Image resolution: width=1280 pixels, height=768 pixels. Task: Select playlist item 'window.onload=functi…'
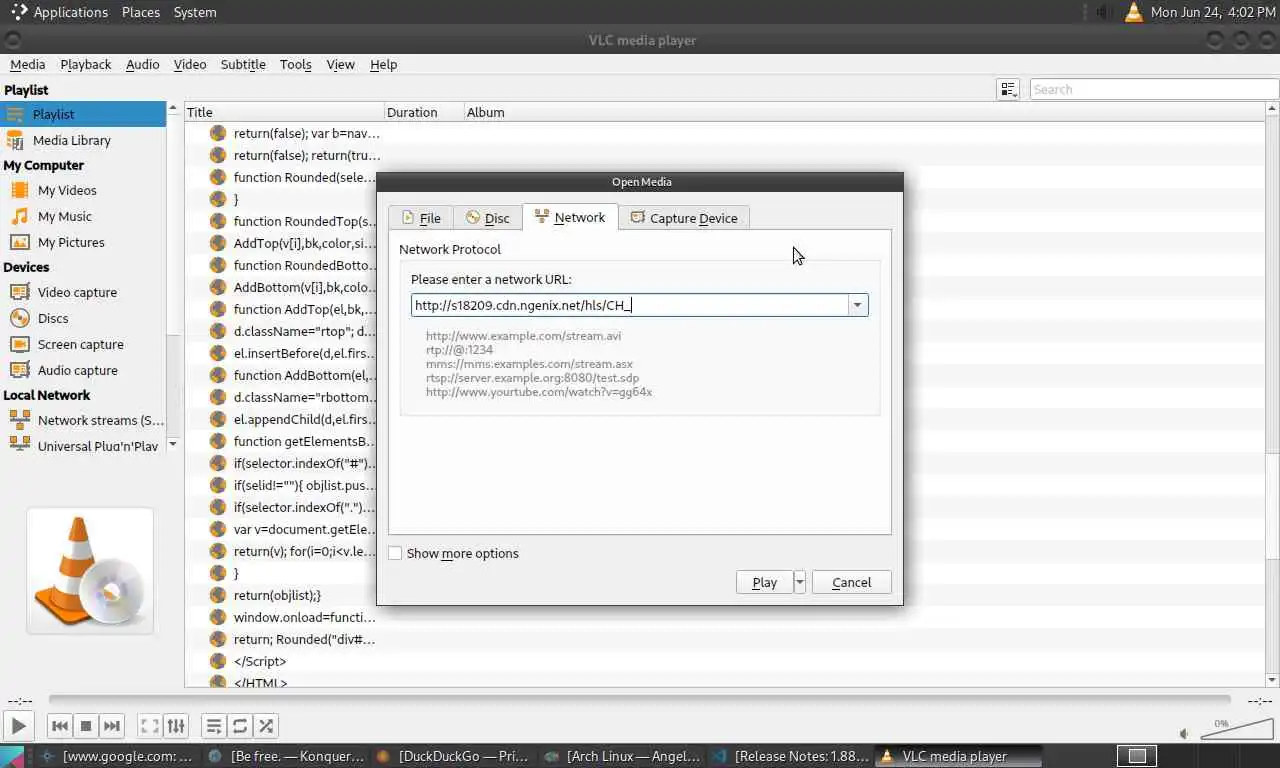[305, 617]
